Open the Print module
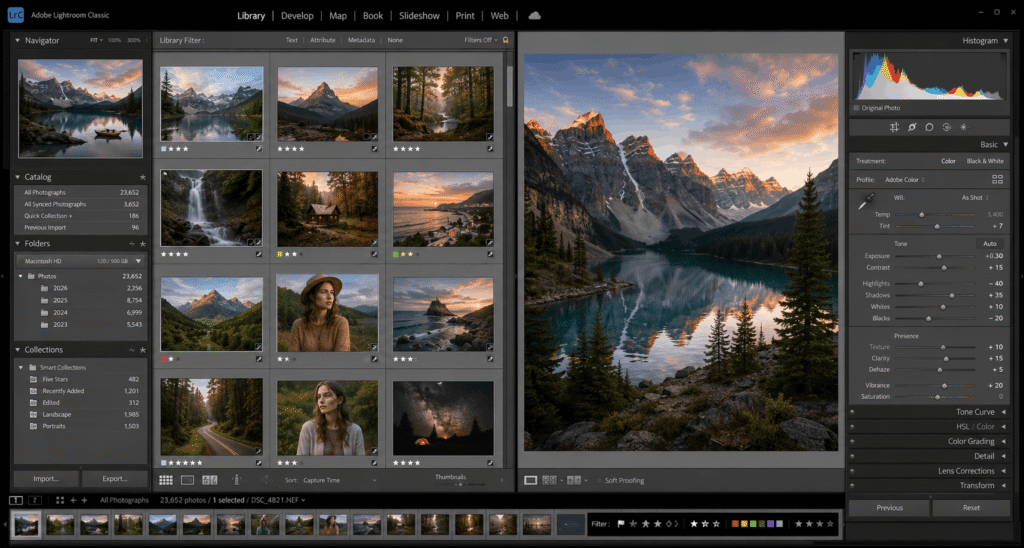1024x548 pixels. click(x=465, y=16)
